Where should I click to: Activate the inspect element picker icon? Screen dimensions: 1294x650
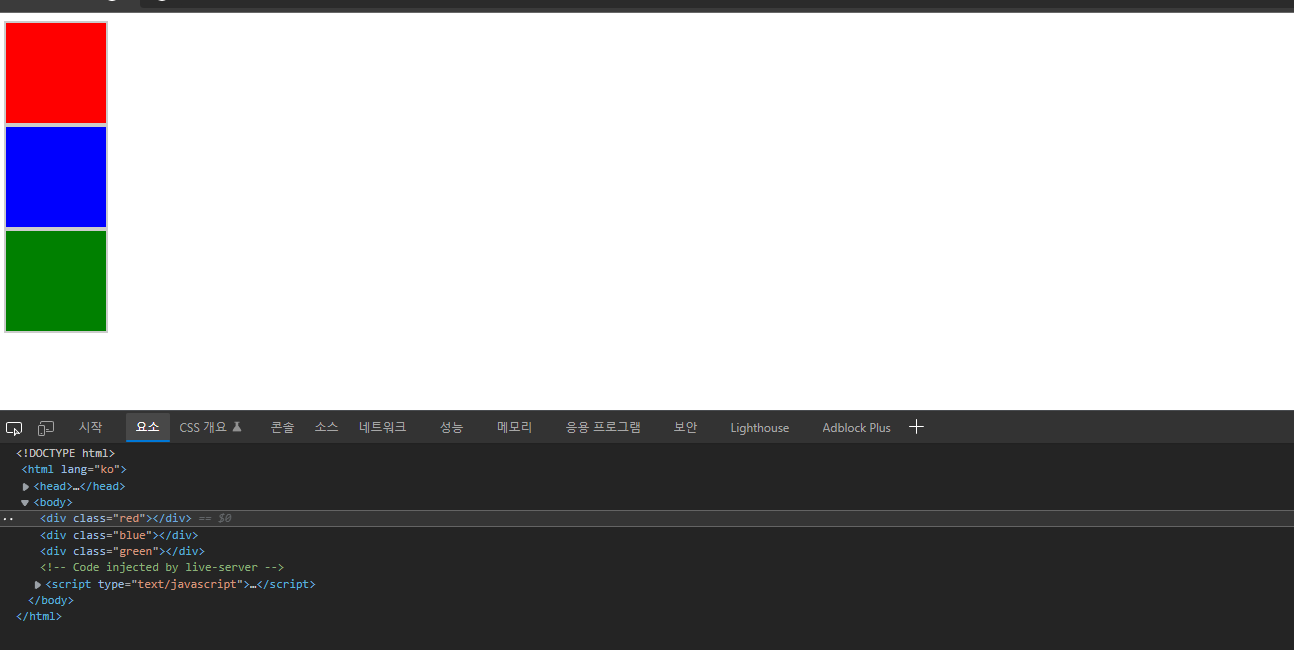(14, 428)
